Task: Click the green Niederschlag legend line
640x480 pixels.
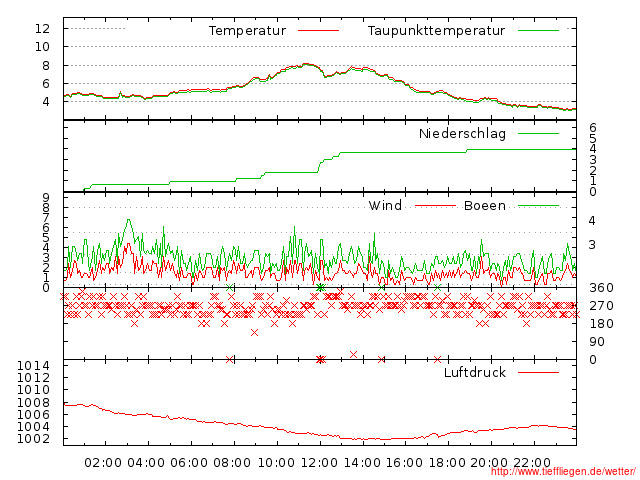Action: pos(538,133)
